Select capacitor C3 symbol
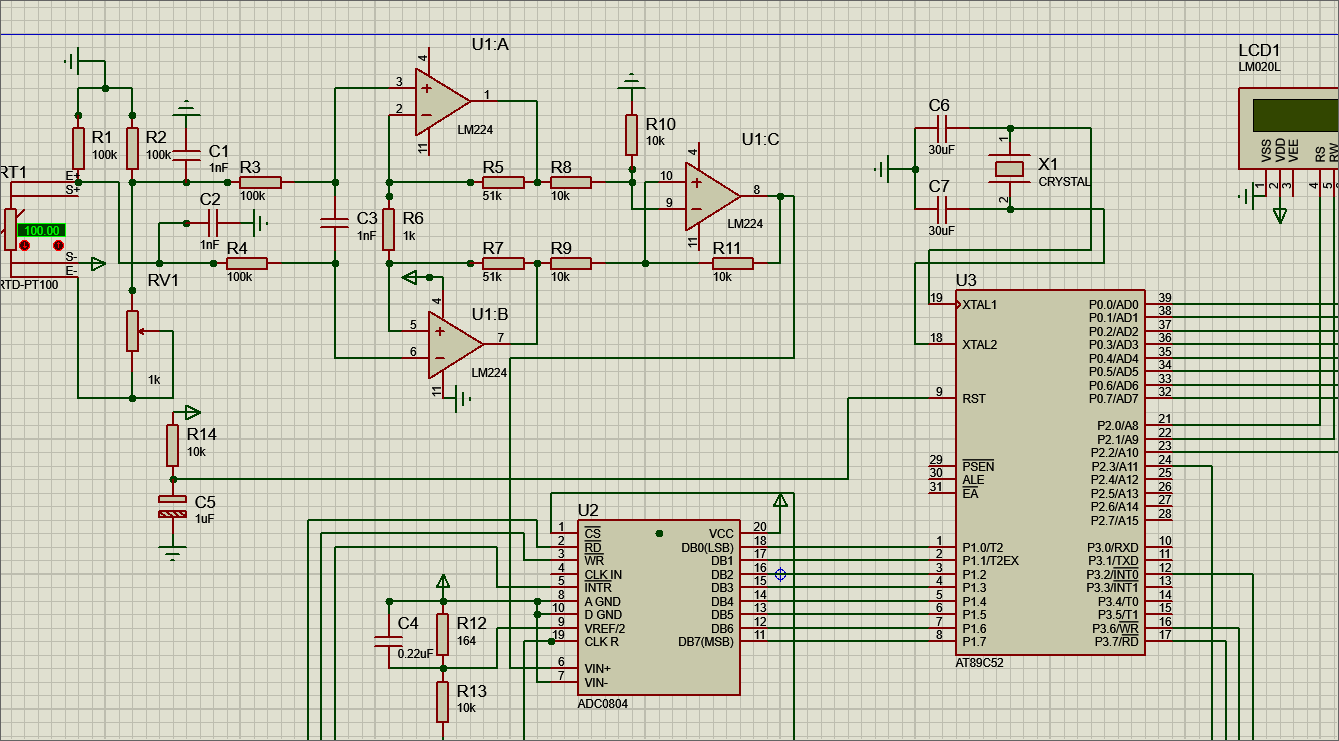Image resolution: width=1339 pixels, height=741 pixels. [335, 222]
